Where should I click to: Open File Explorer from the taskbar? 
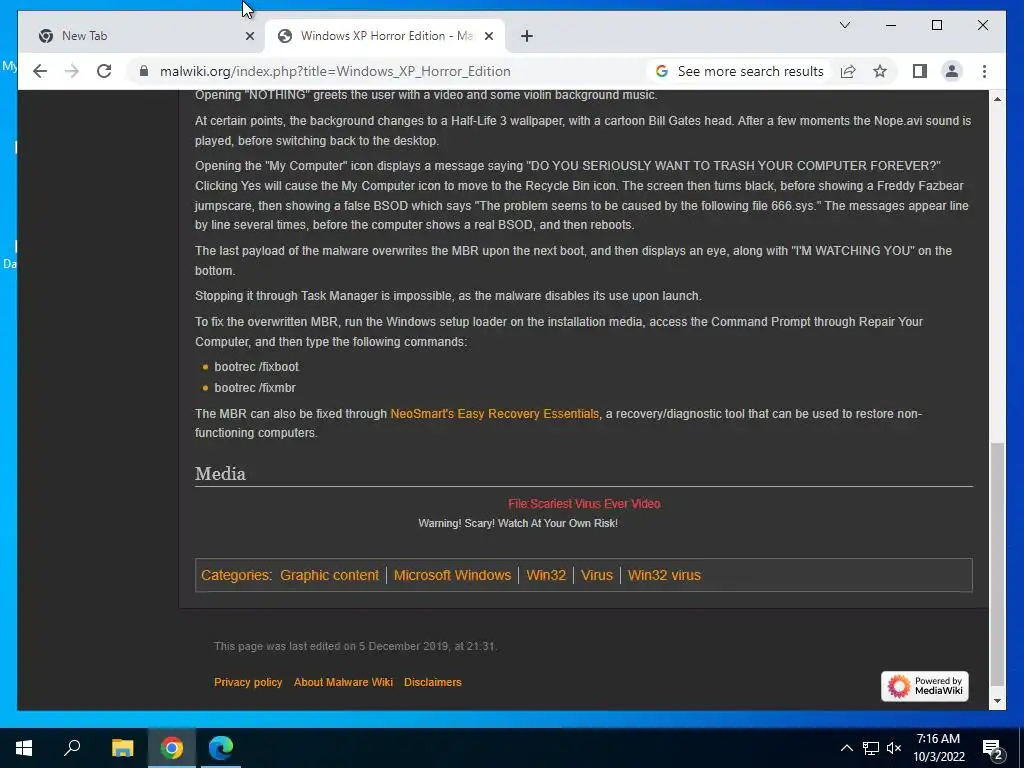tap(122, 748)
